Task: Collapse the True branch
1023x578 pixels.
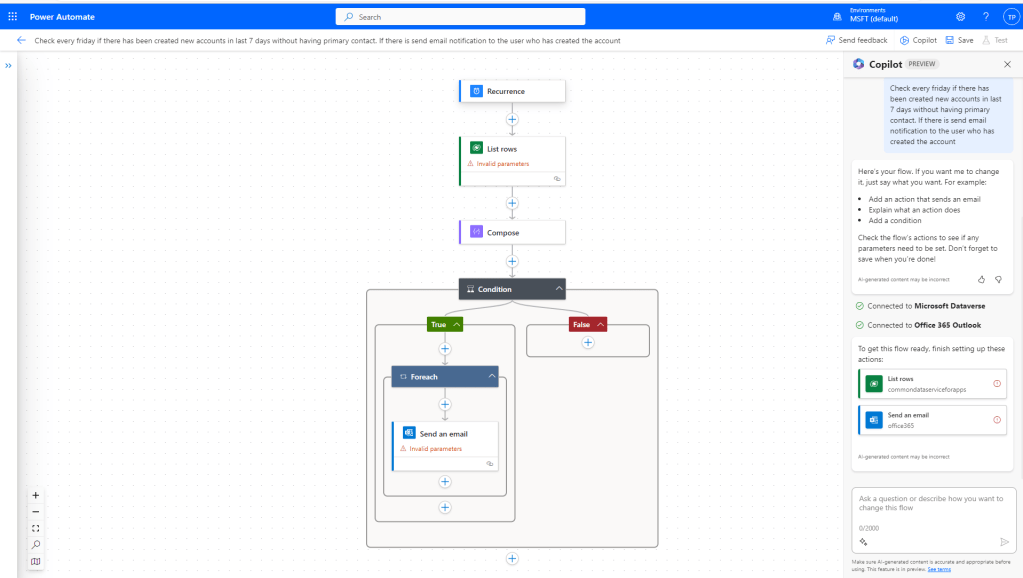Action: [x=457, y=324]
